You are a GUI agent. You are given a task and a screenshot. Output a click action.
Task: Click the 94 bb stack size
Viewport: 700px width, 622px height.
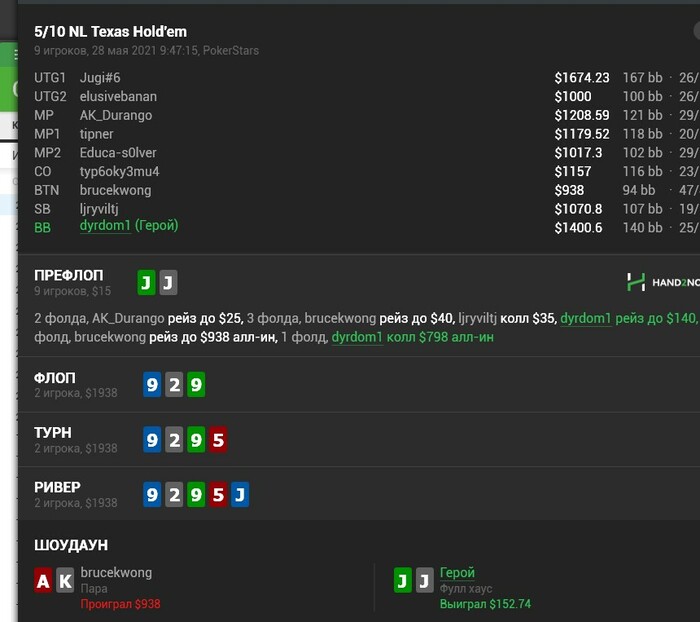click(639, 190)
